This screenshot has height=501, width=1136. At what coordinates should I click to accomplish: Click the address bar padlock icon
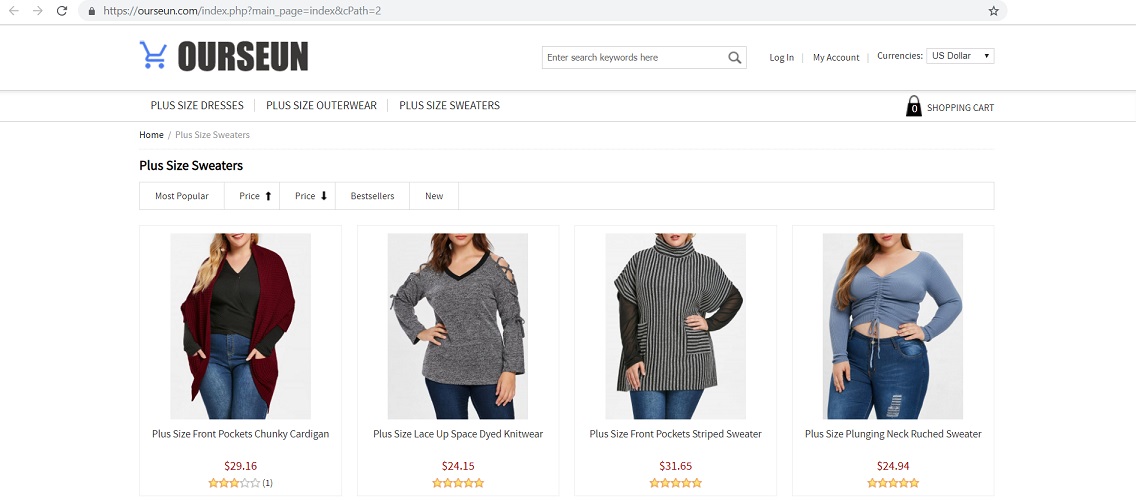point(91,11)
